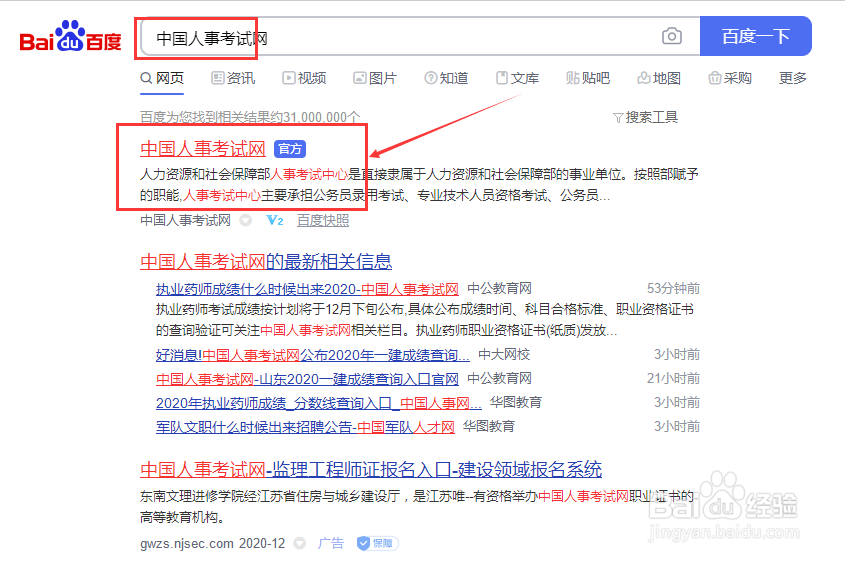Open the 文库 tab
This screenshot has height=561, width=845.
click(x=517, y=79)
